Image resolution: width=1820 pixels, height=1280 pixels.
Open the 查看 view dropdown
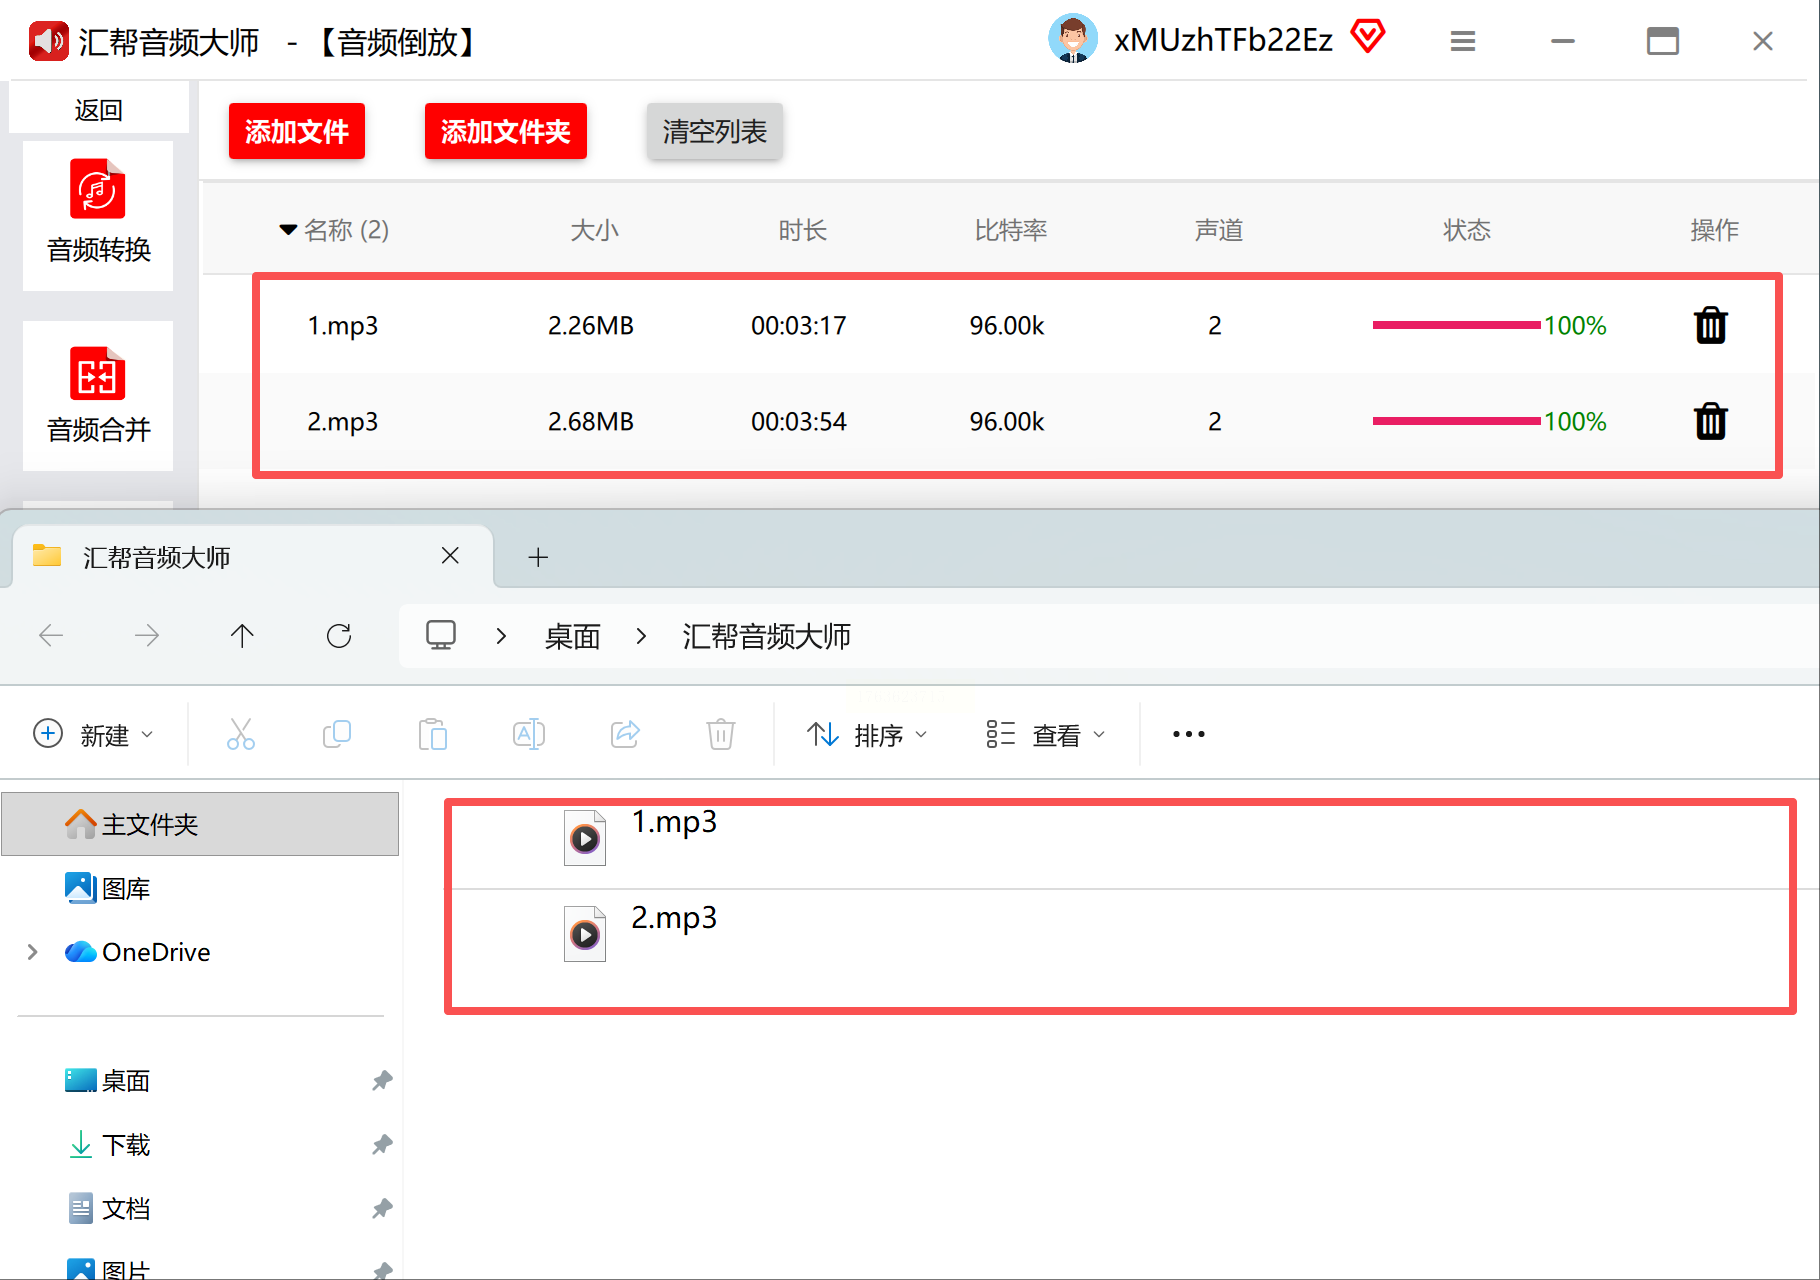pos(1045,734)
